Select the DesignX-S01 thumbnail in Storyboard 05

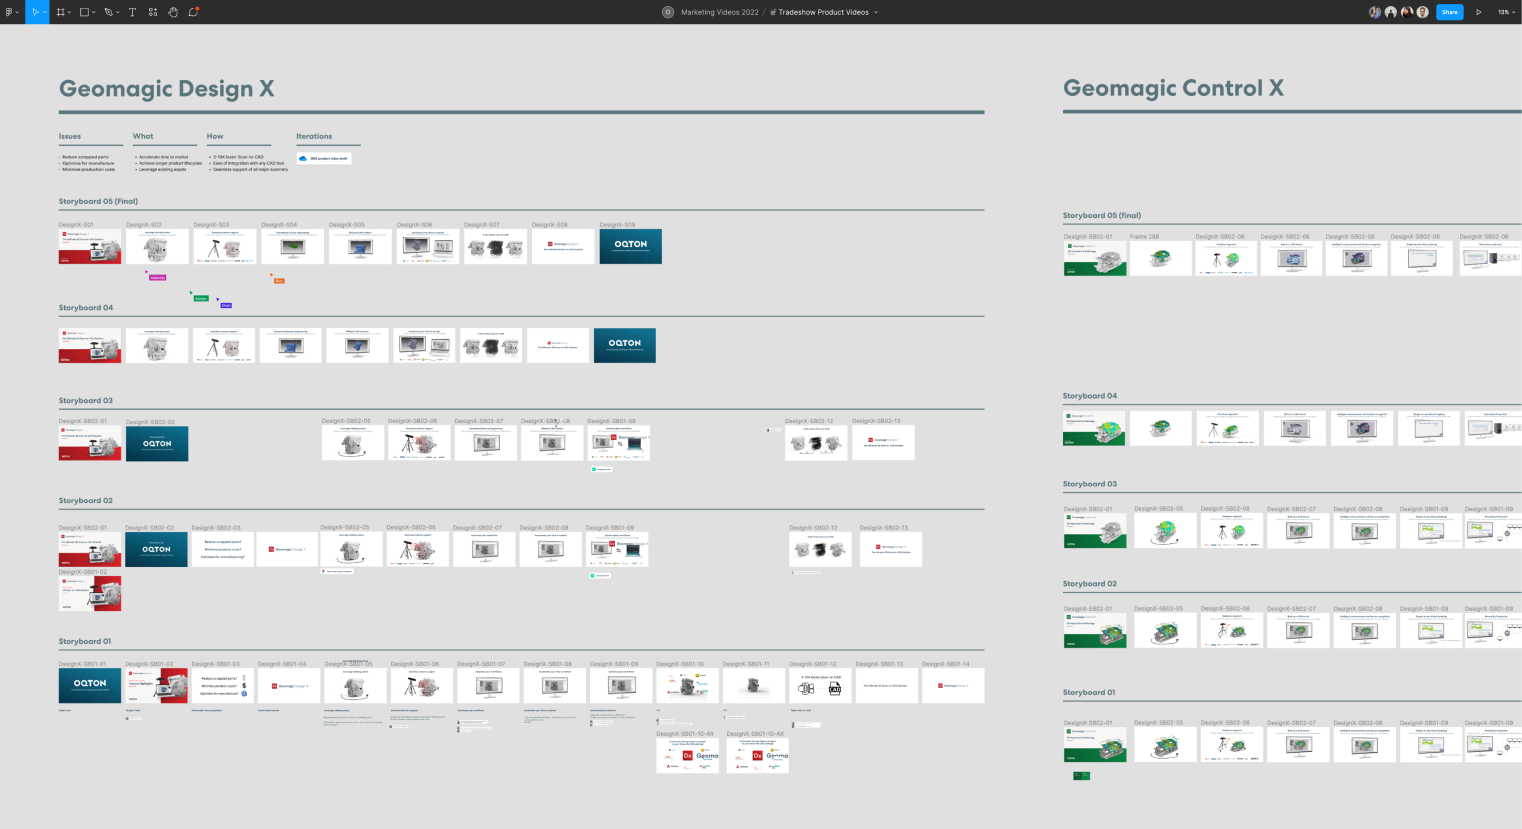coord(89,246)
